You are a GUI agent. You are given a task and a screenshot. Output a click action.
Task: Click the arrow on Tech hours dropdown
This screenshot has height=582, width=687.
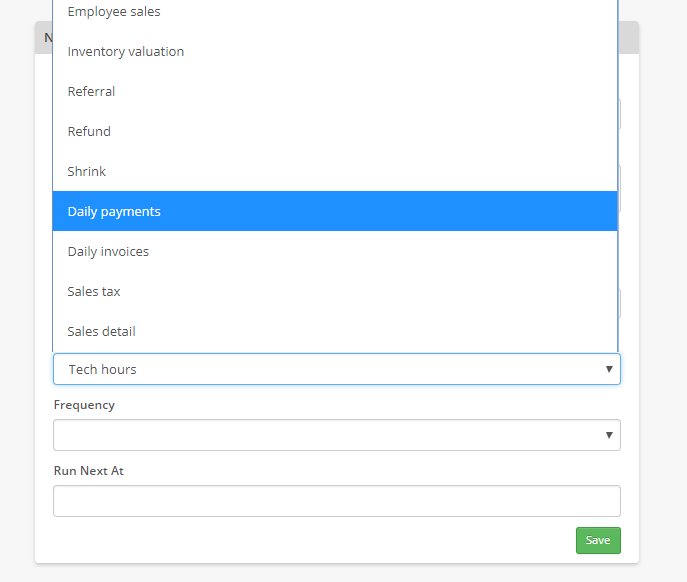pos(608,369)
